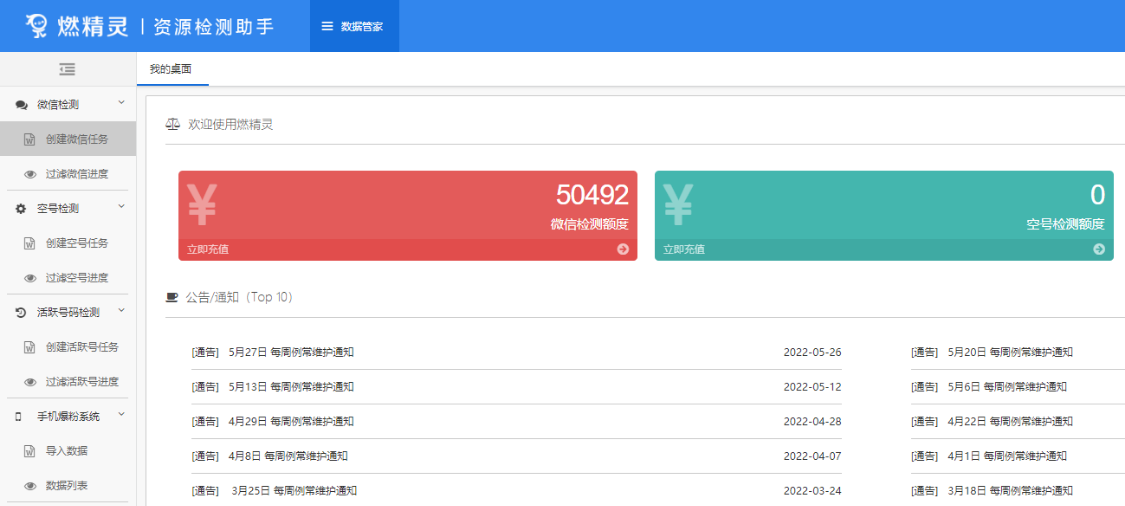
Task: Click the document icon beside 导入数据
Action: (30, 451)
